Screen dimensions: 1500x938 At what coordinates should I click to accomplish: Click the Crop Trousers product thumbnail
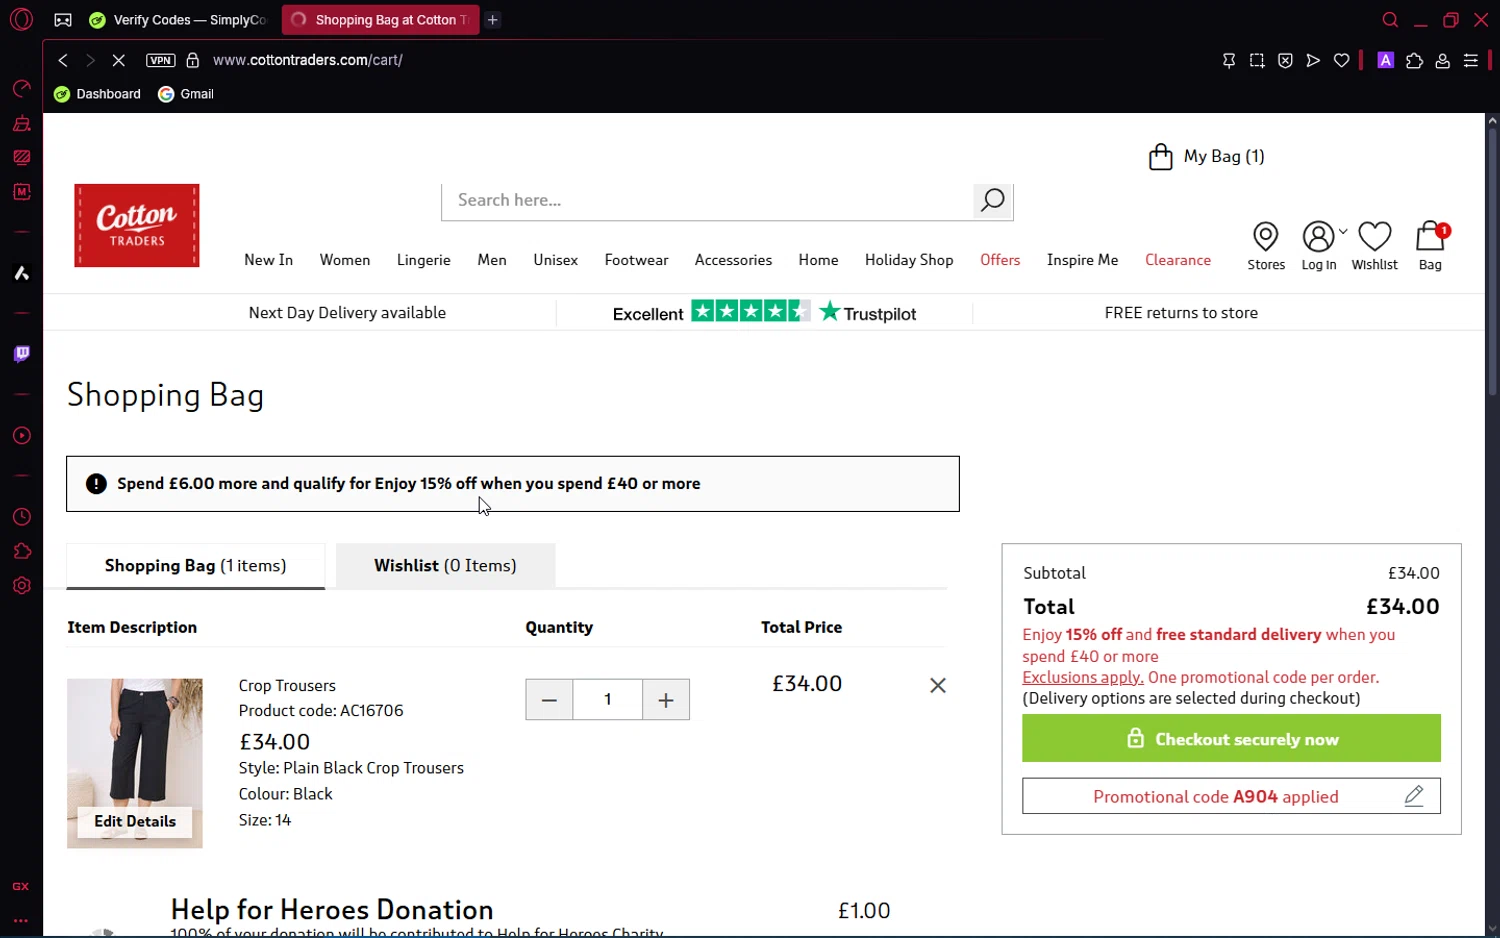pos(135,763)
